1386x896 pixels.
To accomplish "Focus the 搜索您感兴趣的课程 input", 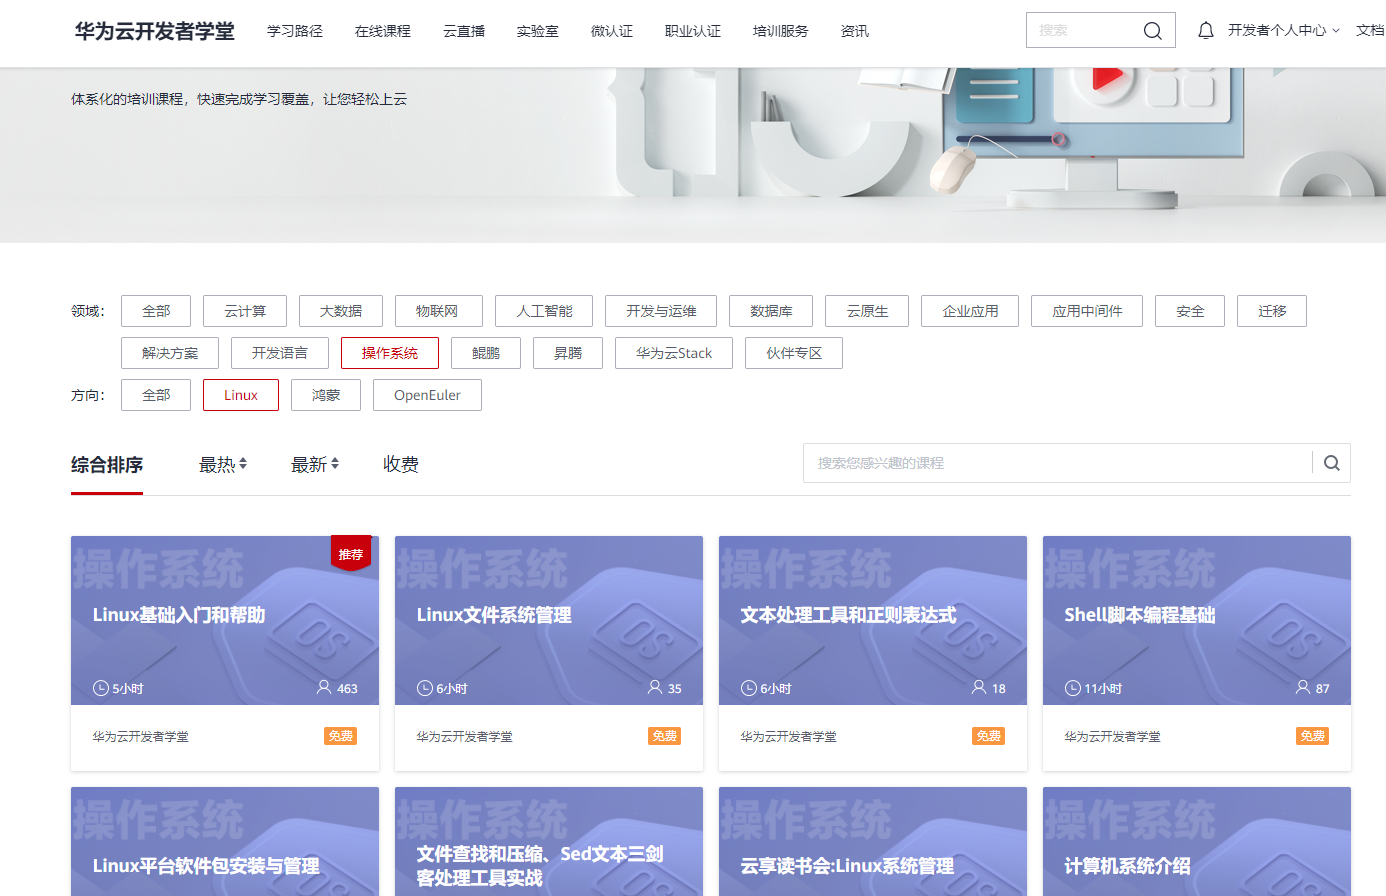I will (1058, 463).
